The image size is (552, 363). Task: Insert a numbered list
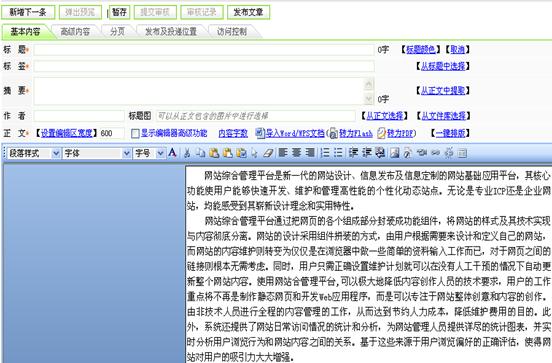325,153
